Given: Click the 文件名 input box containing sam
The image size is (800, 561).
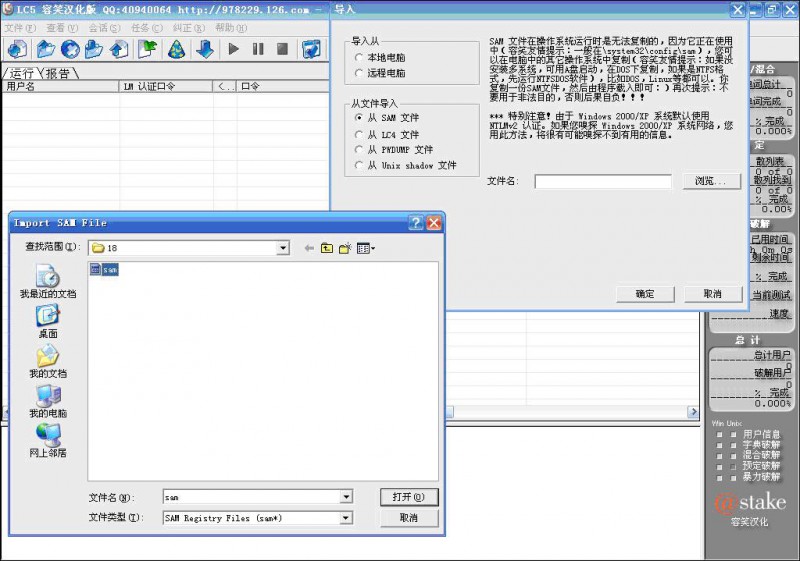Looking at the screenshot, I should point(252,497).
